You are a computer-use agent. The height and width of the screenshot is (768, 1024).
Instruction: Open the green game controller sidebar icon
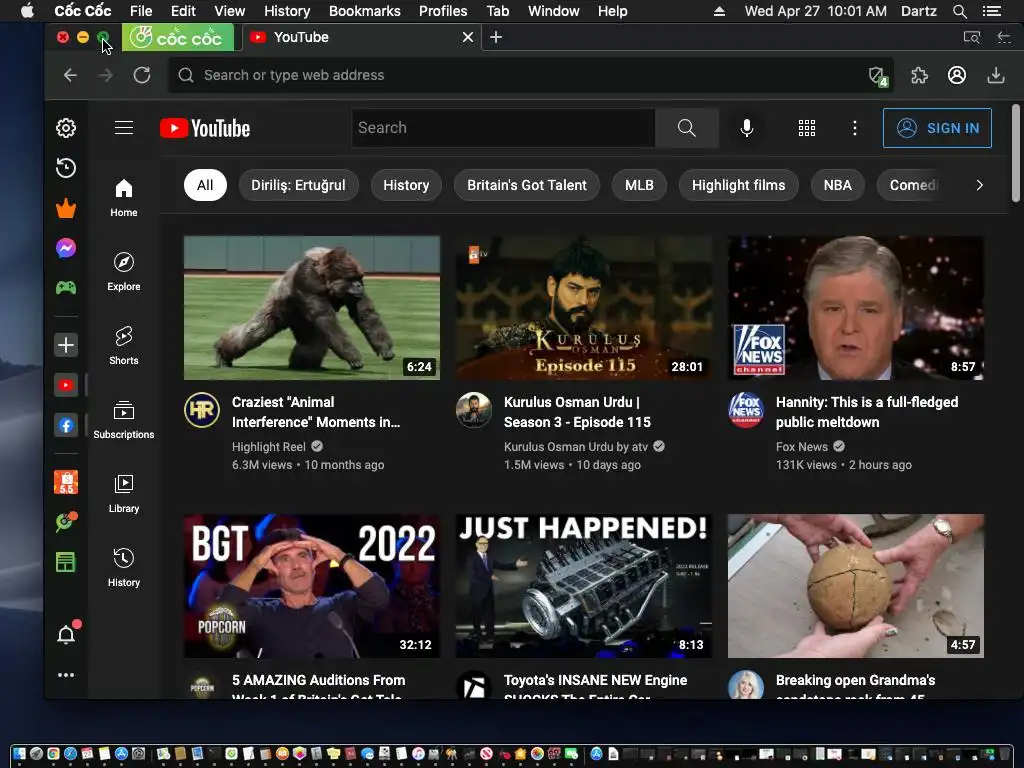click(x=66, y=287)
